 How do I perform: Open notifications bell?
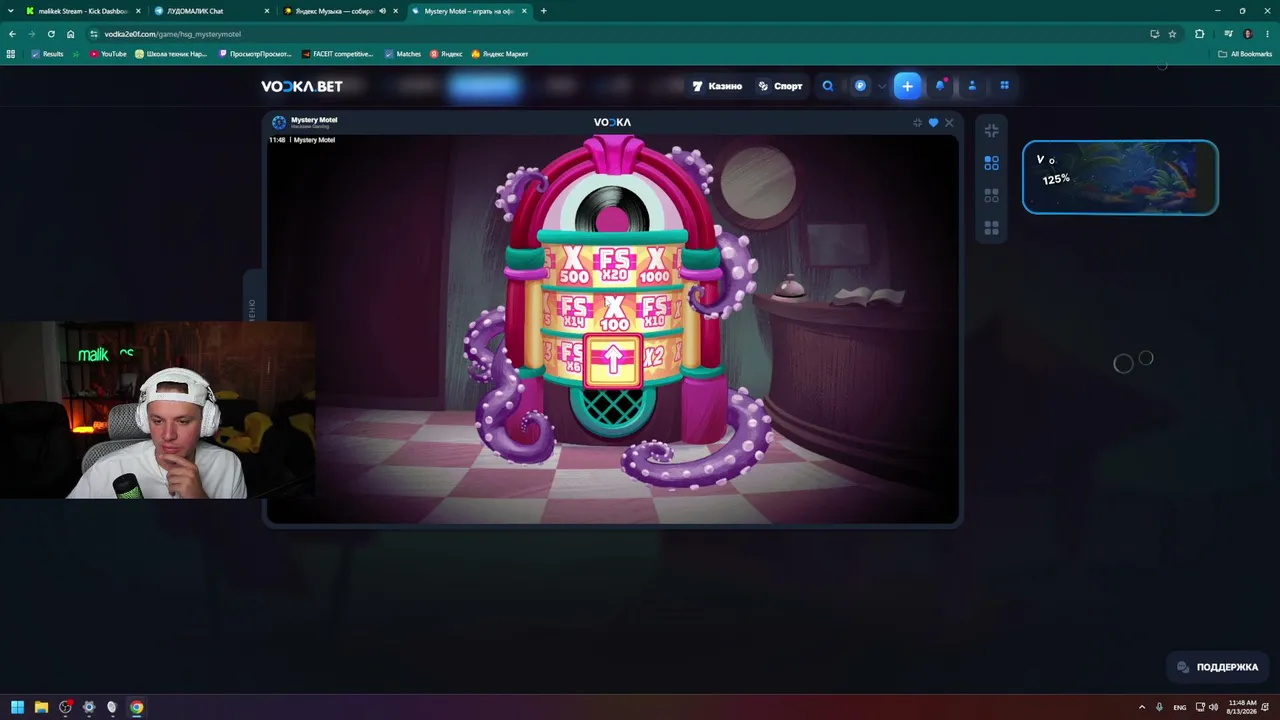tap(940, 86)
